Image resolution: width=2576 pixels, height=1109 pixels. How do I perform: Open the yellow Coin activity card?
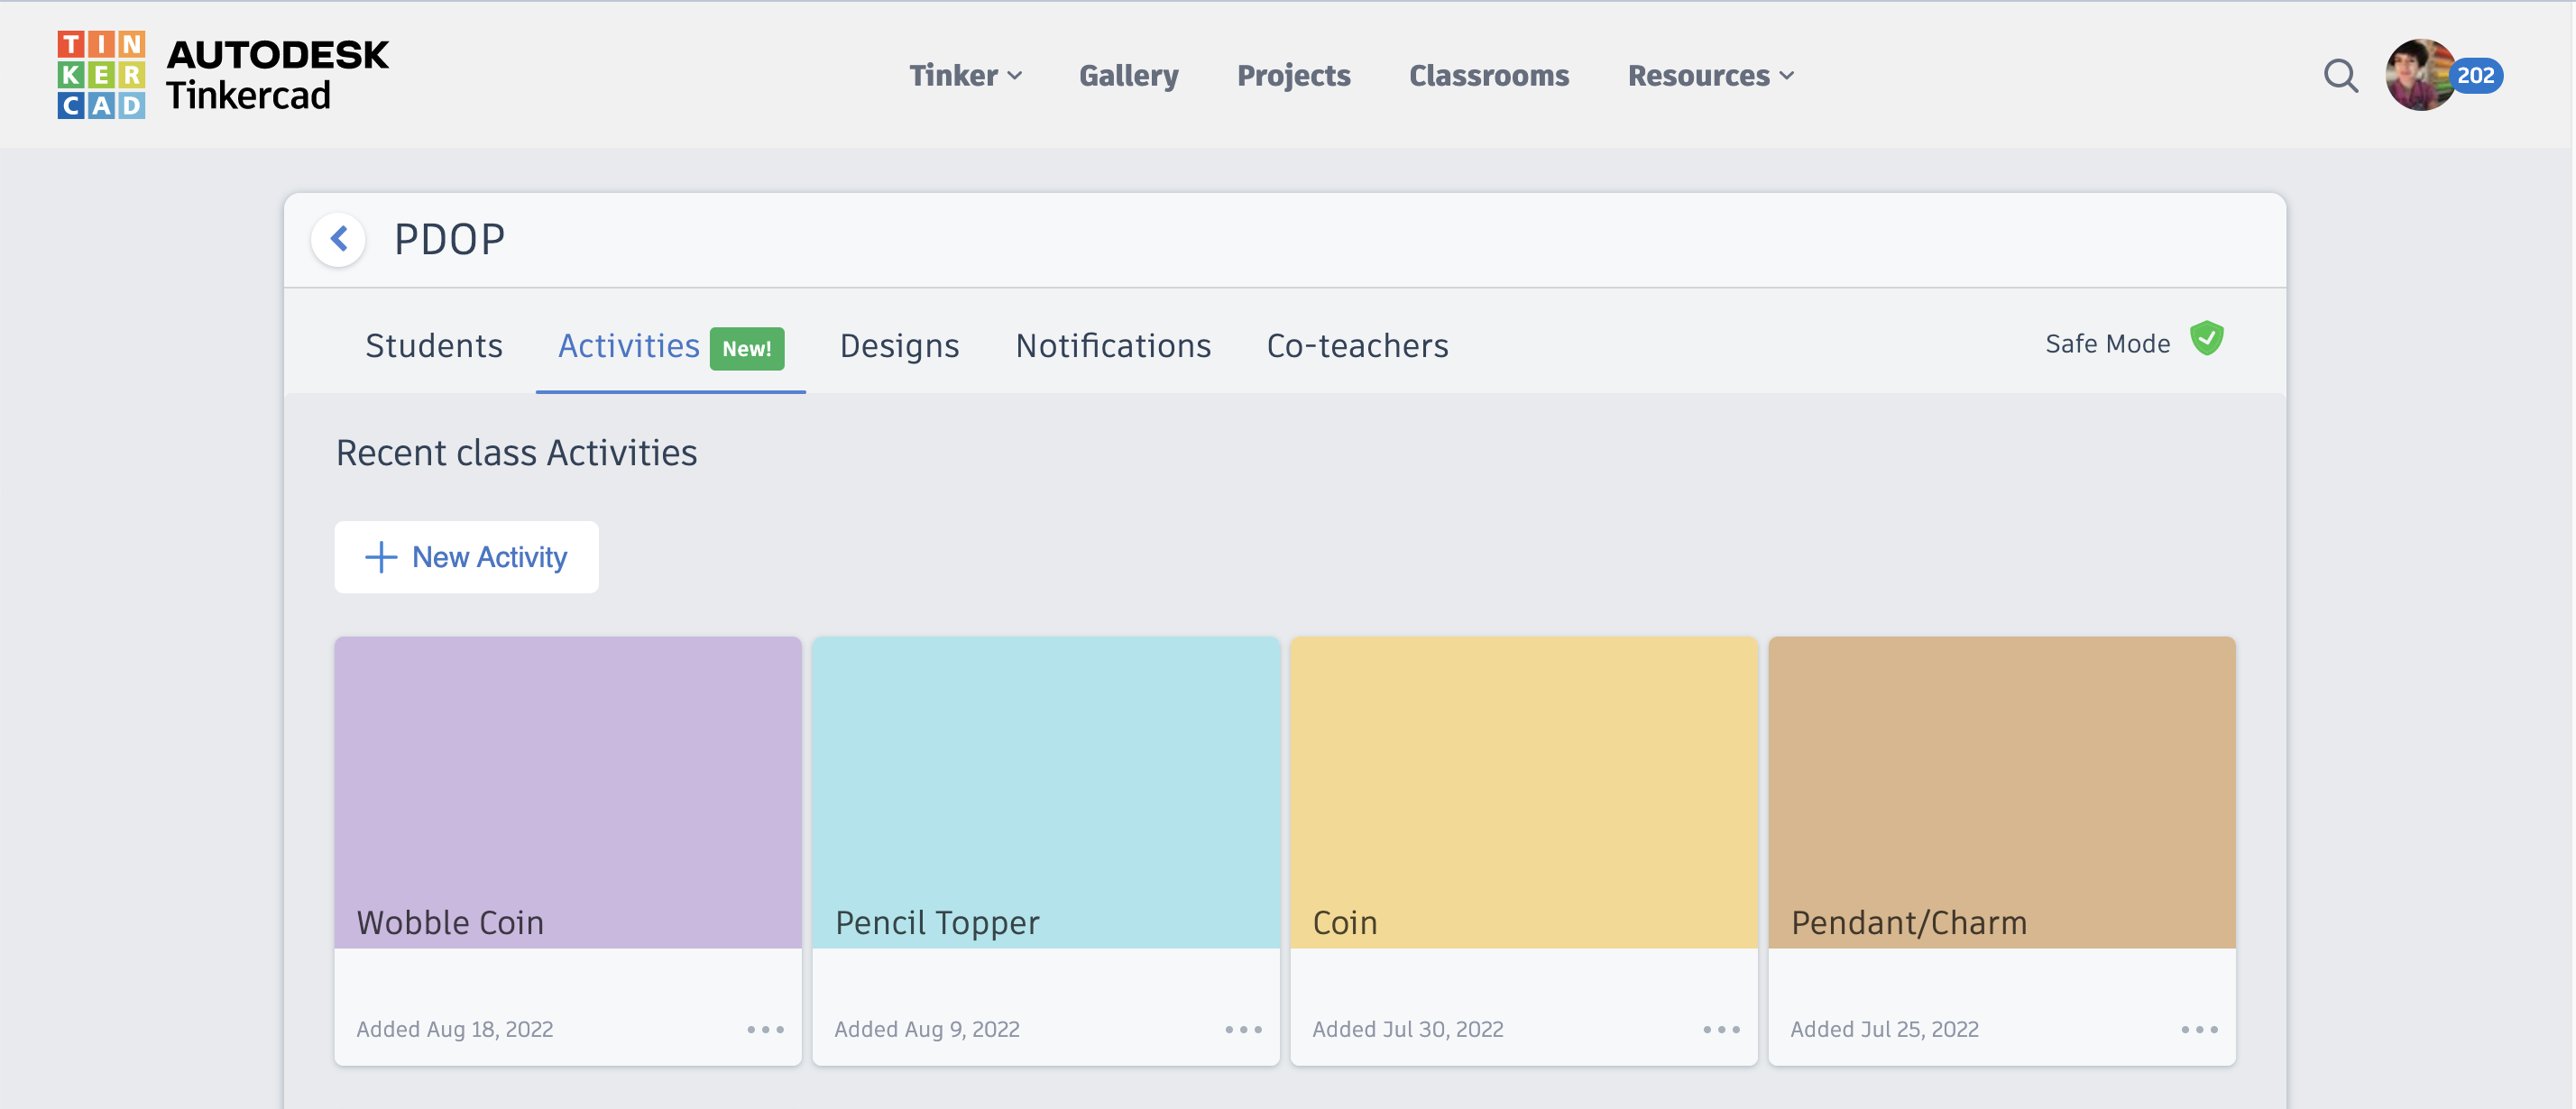tap(1523, 790)
